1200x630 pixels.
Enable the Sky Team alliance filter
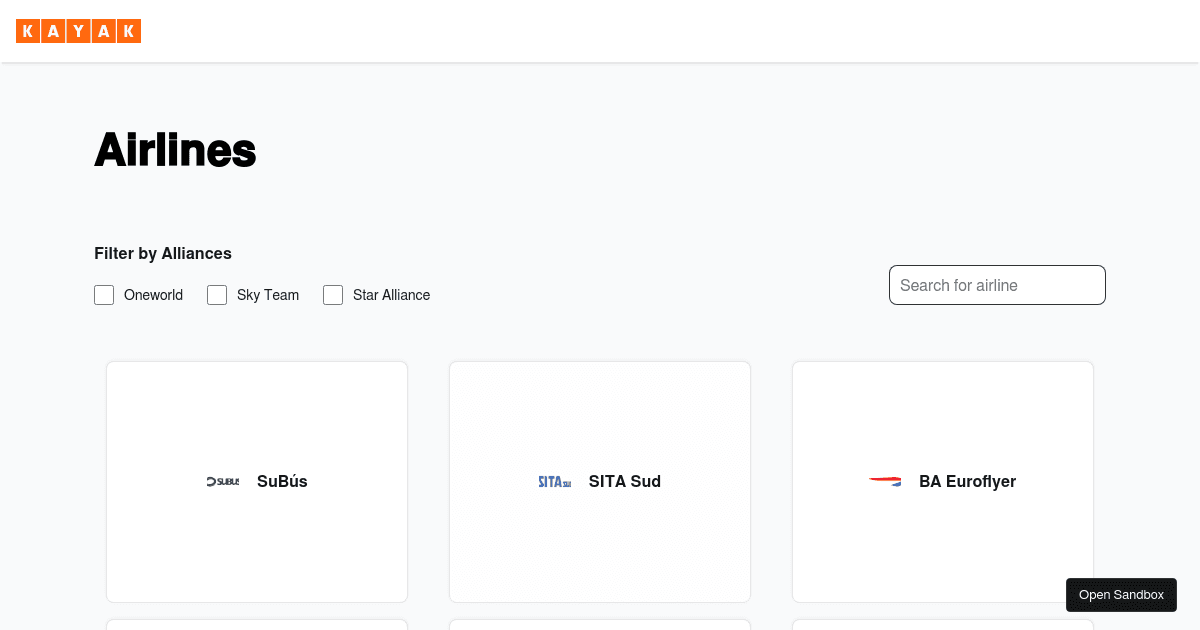[x=217, y=295]
